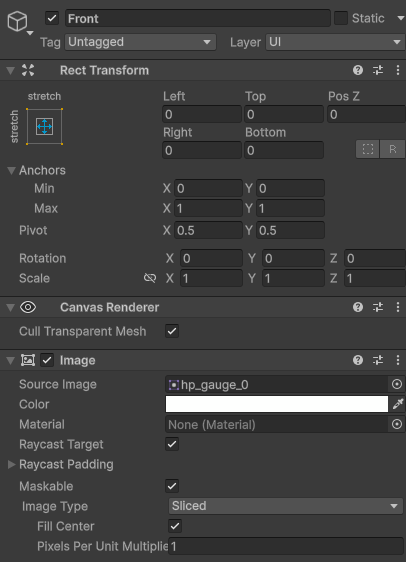Open Rect Transform preset settings icon
Viewport: 406px width, 562px height.
pos(378,70)
